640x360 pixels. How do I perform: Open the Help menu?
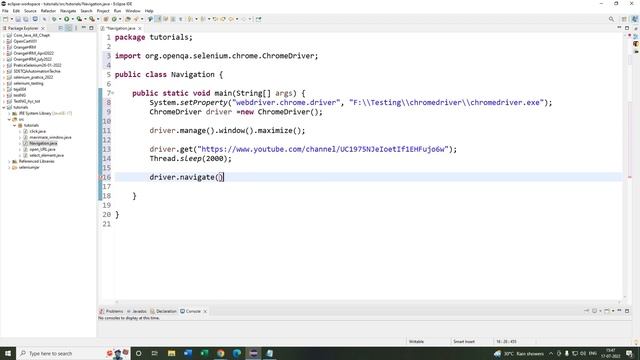pyautogui.click(x=149, y=11)
